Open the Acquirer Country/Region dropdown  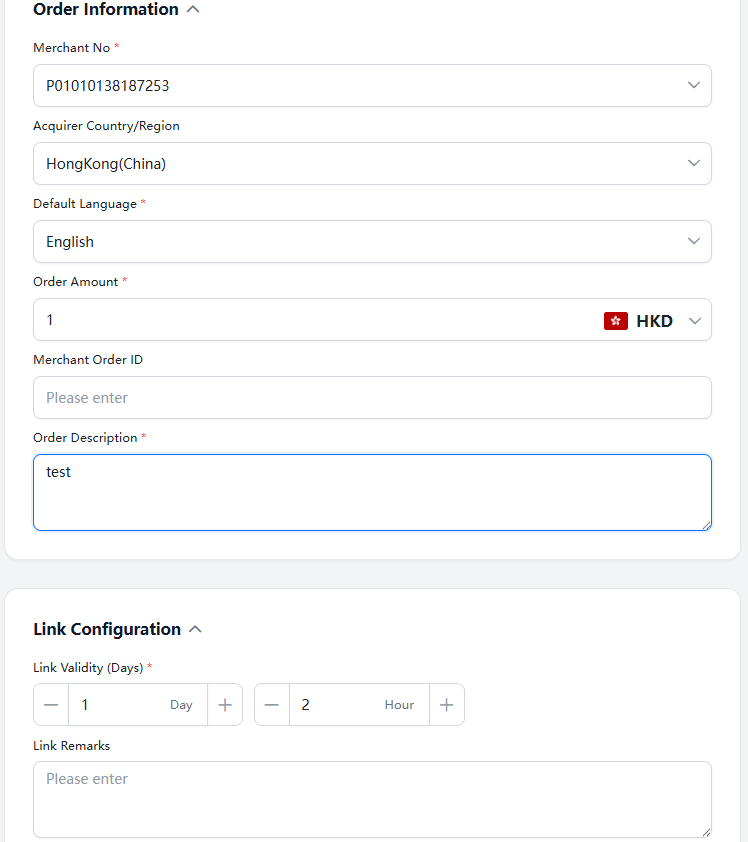click(x=694, y=164)
